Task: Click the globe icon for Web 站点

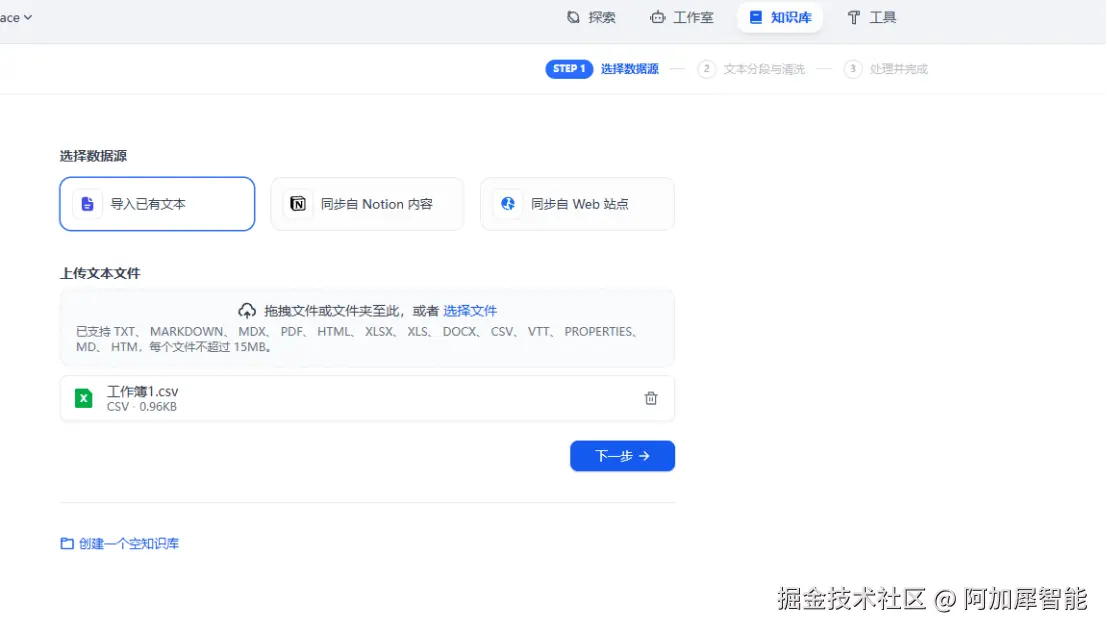Action: coord(508,204)
